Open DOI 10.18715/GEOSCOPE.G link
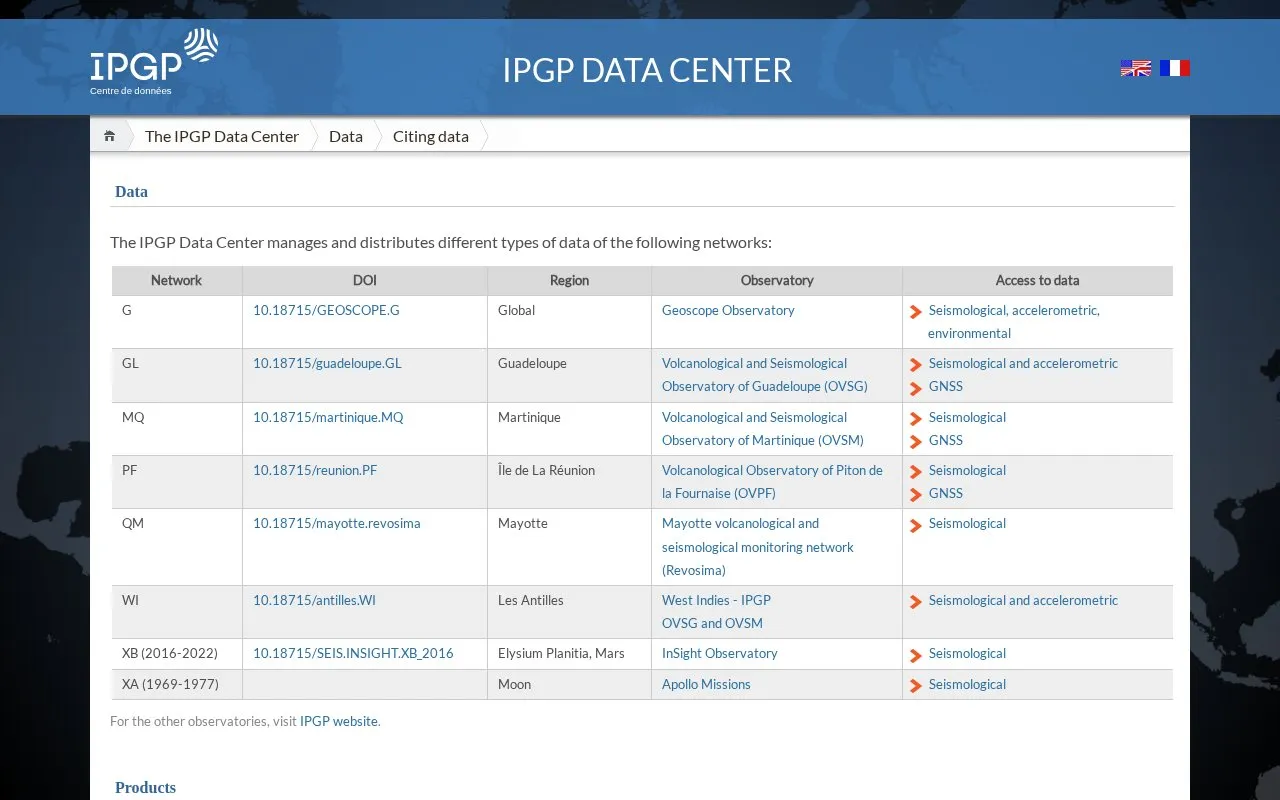Screen dimensions: 1280x800 click(x=326, y=310)
